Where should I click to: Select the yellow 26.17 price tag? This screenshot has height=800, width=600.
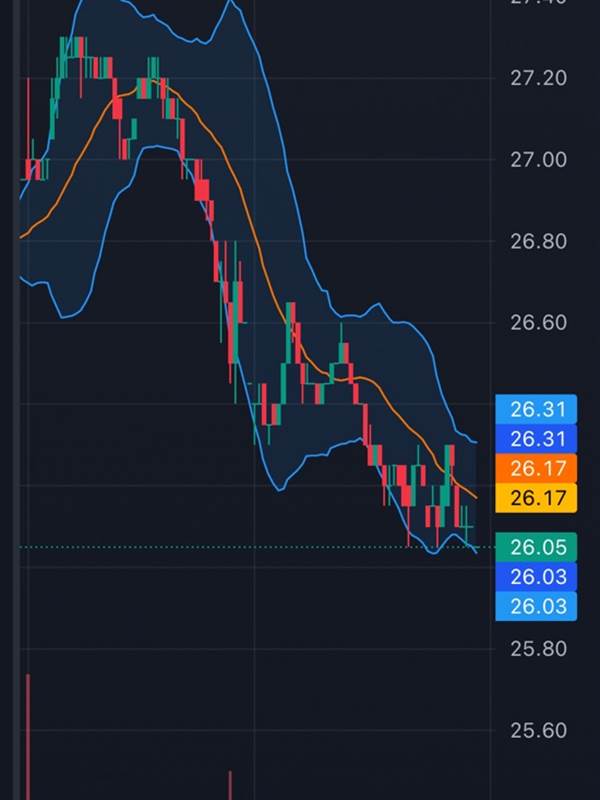536,497
